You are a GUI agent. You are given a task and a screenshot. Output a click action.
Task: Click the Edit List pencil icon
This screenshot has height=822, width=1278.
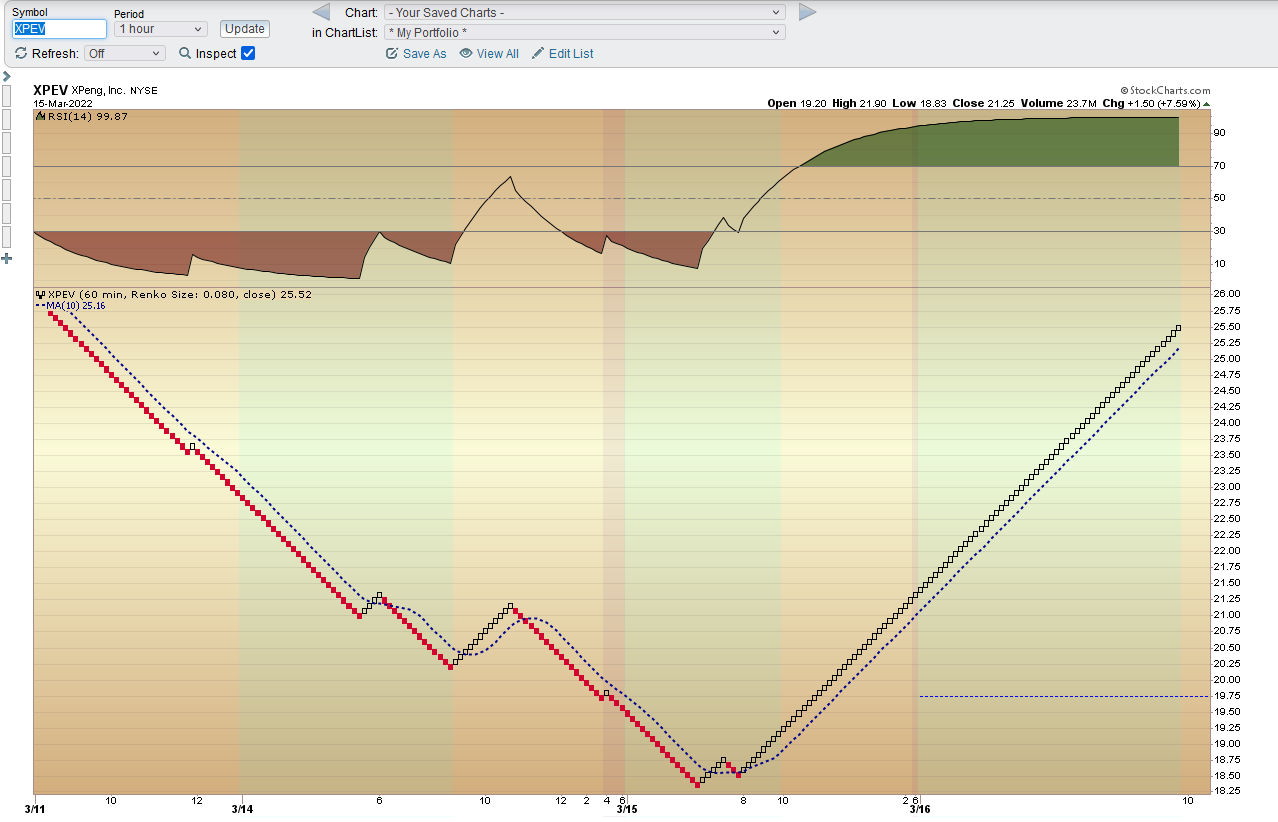point(538,54)
